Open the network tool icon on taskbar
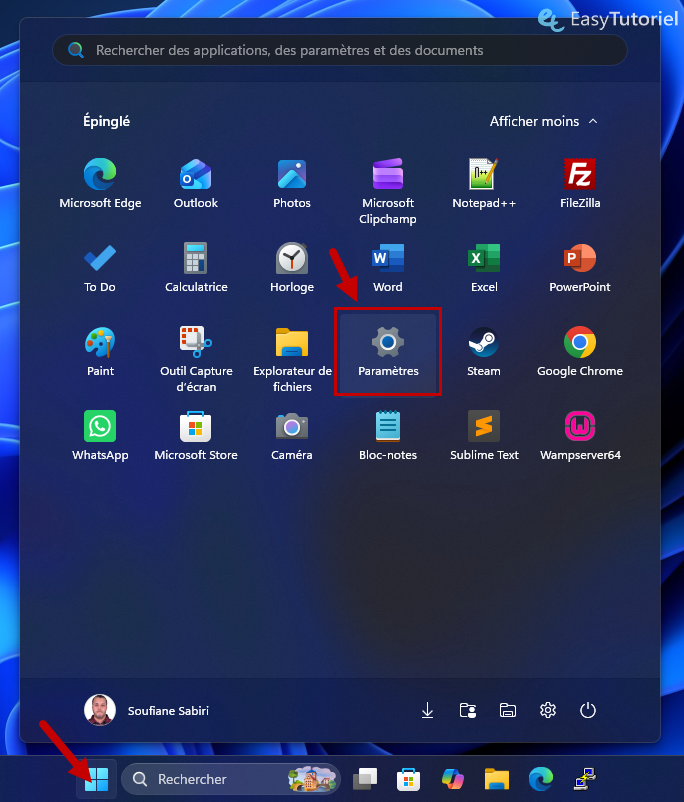Image resolution: width=684 pixels, height=802 pixels. [585, 779]
